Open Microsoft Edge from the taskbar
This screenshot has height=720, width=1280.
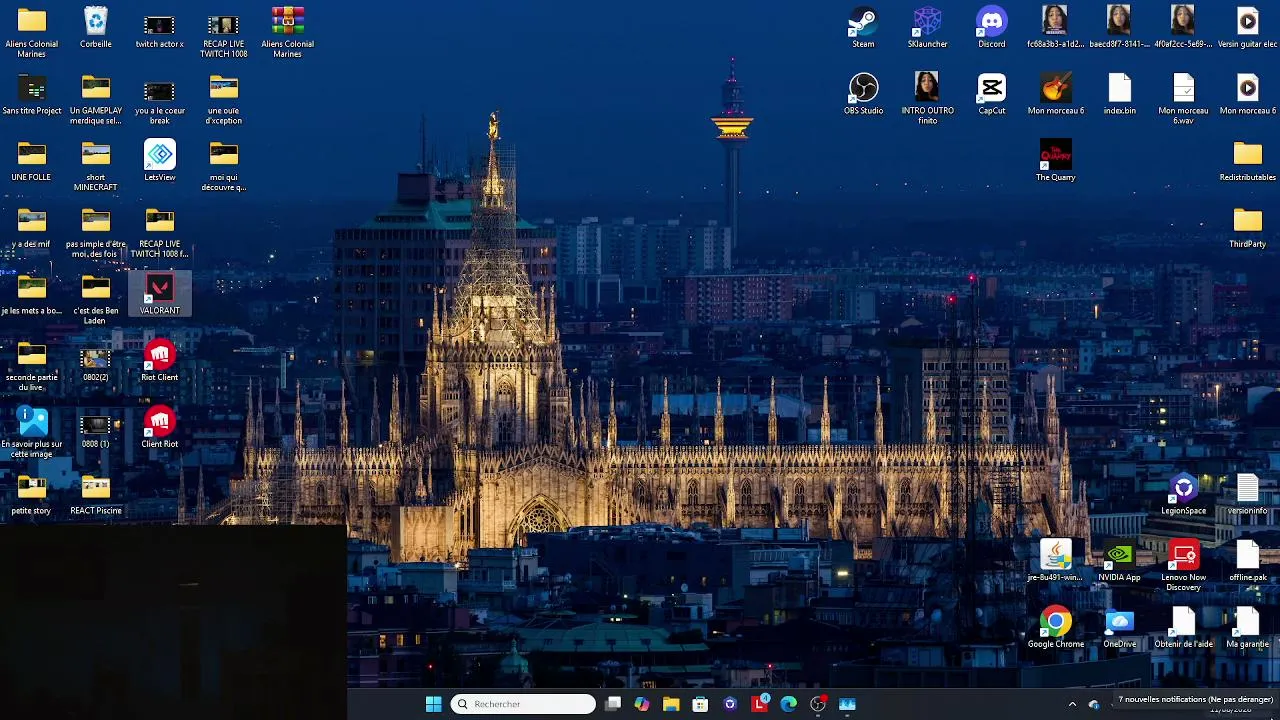coord(788,704)
